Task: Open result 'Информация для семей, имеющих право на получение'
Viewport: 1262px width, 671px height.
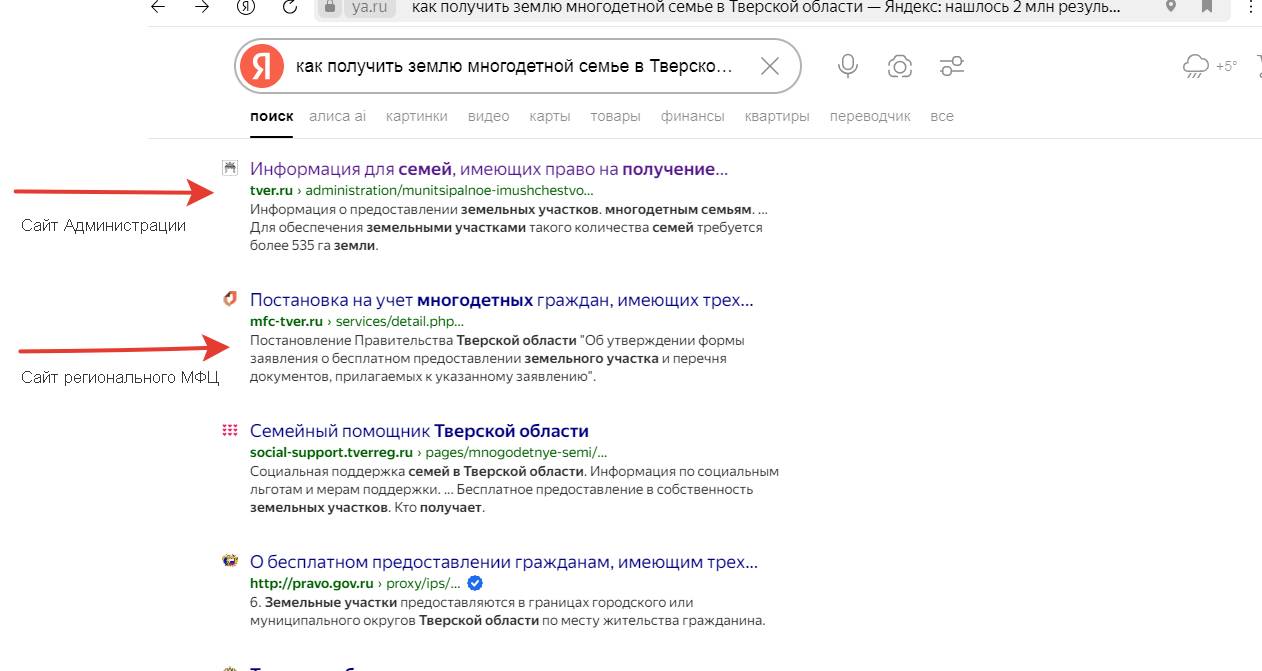Action: [x=489, y=169]
